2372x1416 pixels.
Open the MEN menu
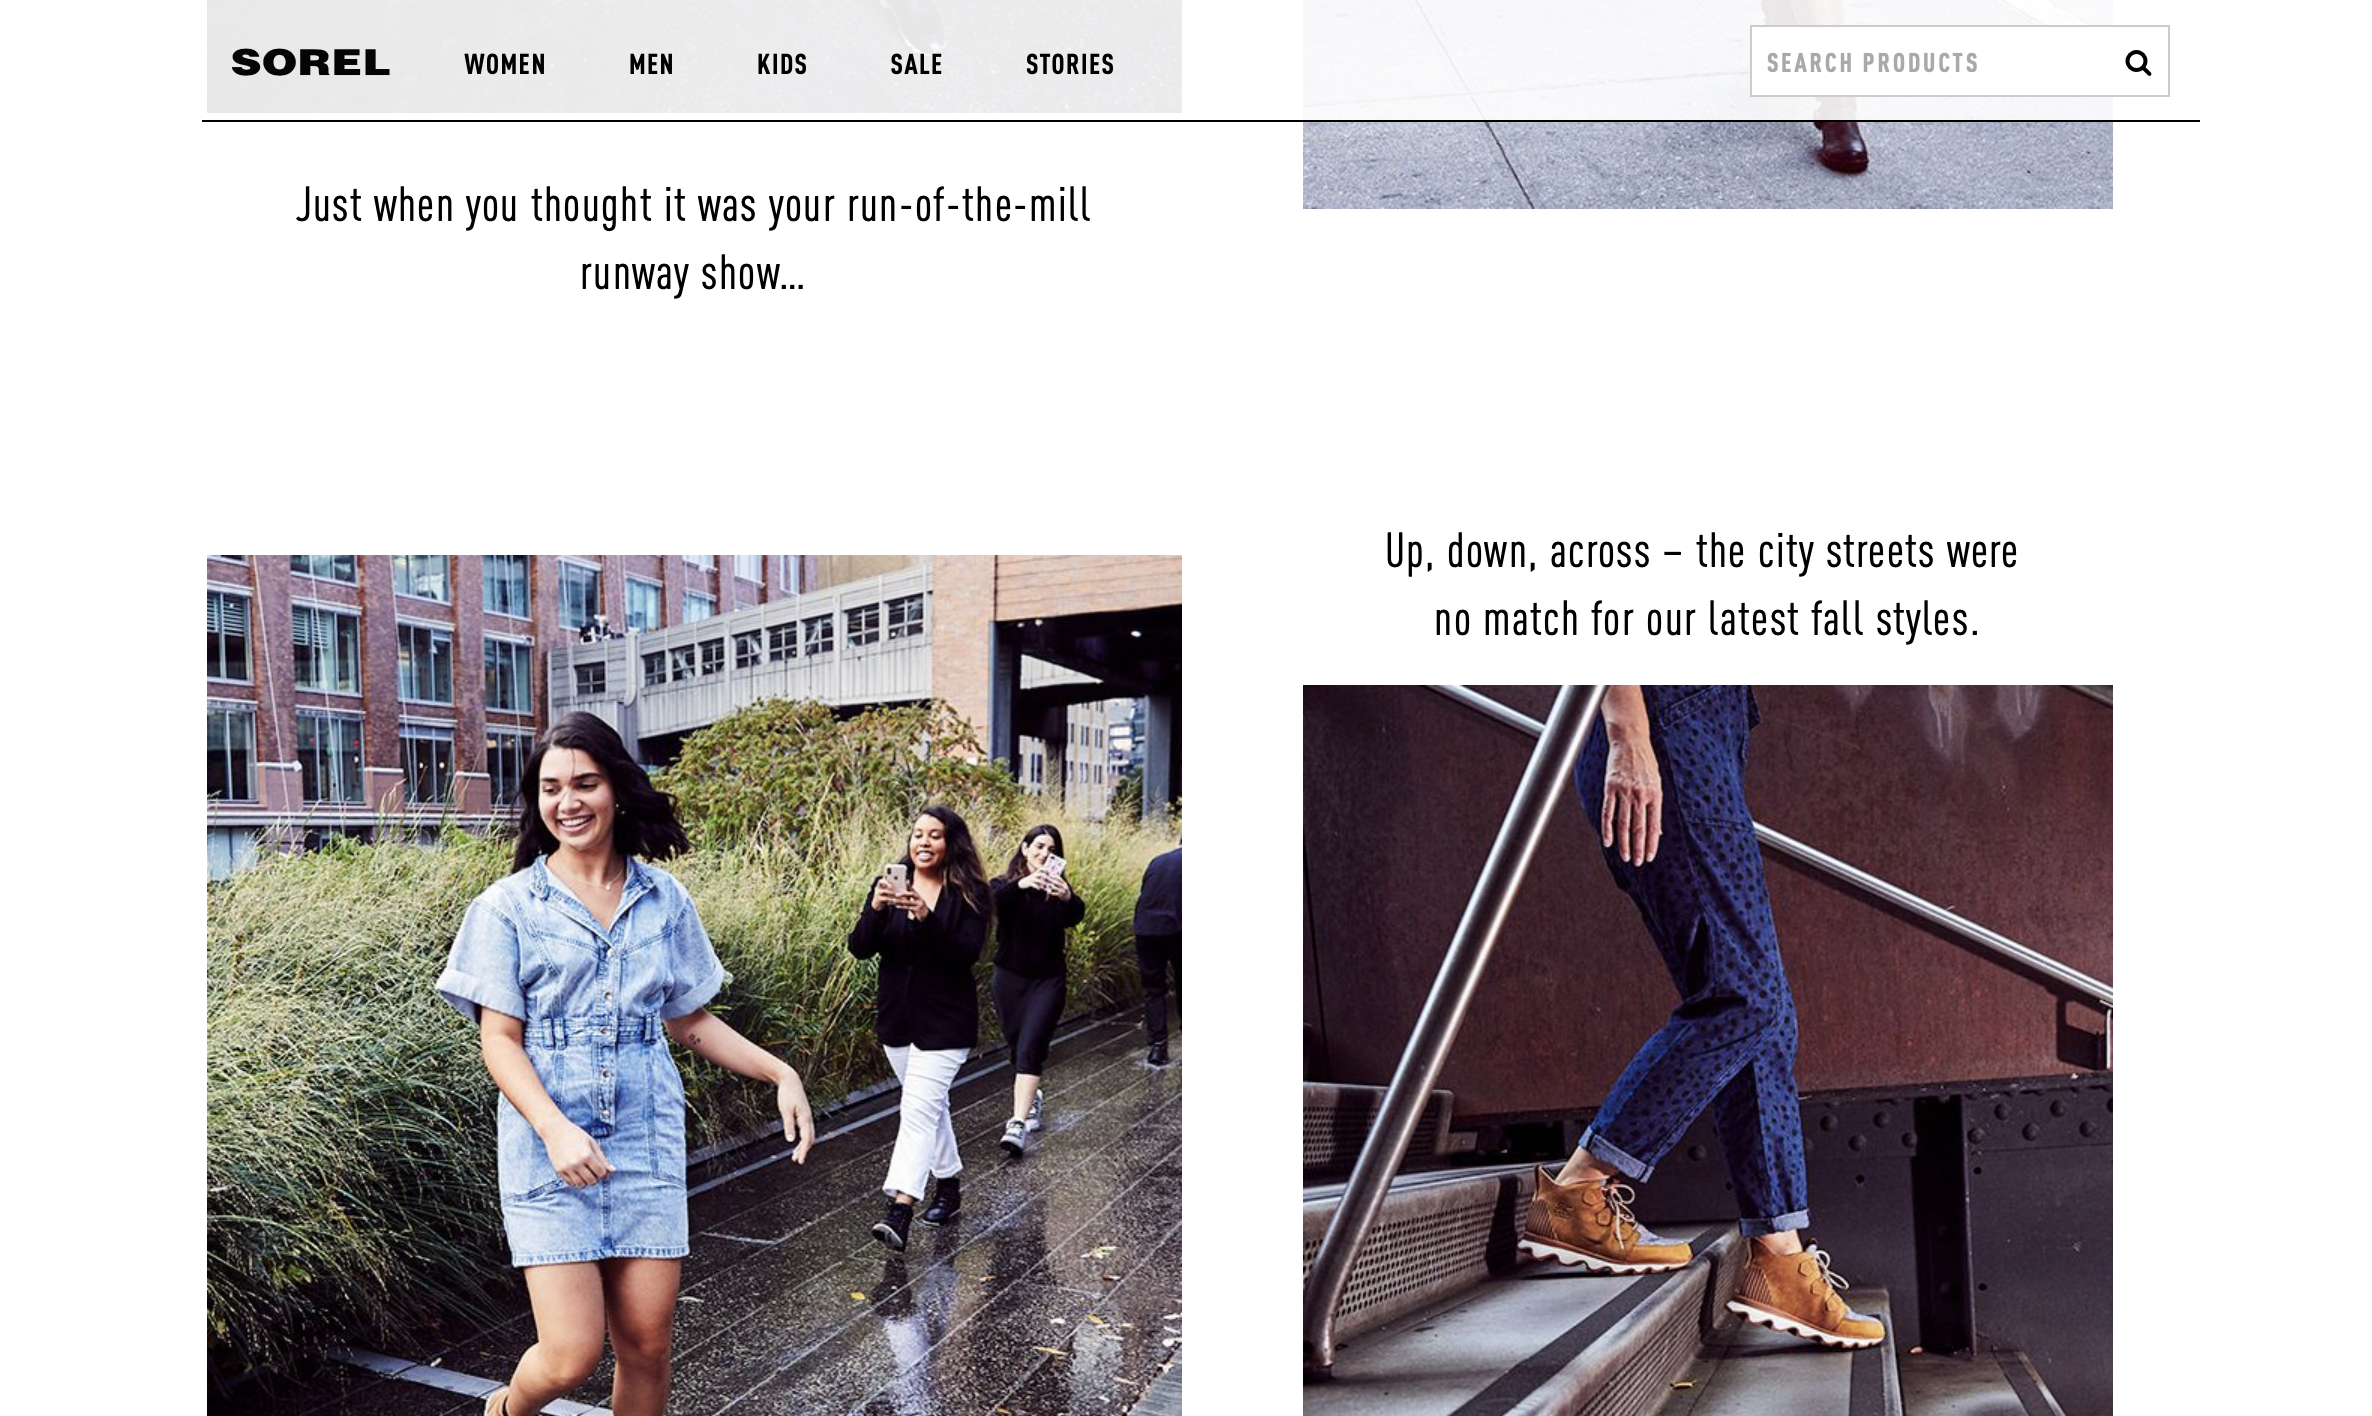(651, 64)
